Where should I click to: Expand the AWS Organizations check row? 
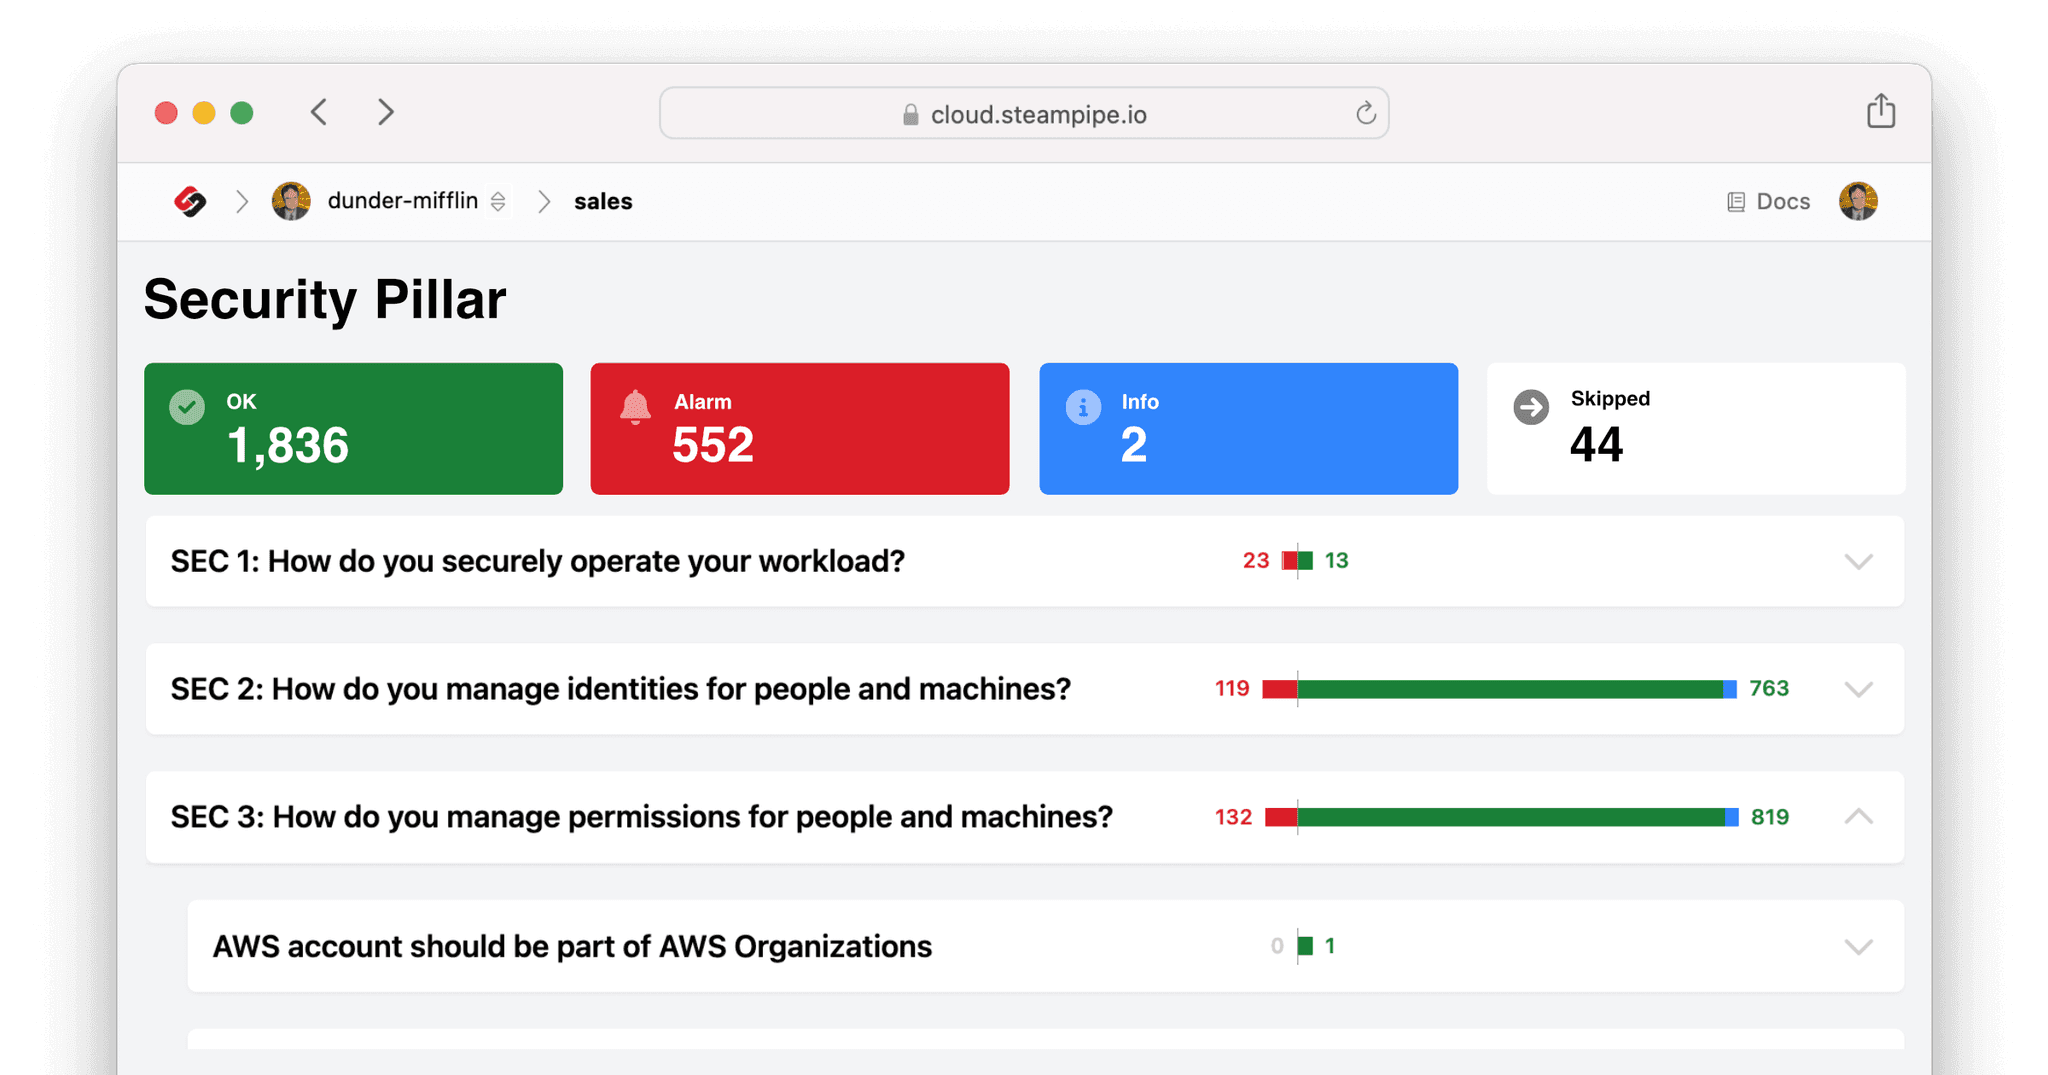tap(1859, 946)
